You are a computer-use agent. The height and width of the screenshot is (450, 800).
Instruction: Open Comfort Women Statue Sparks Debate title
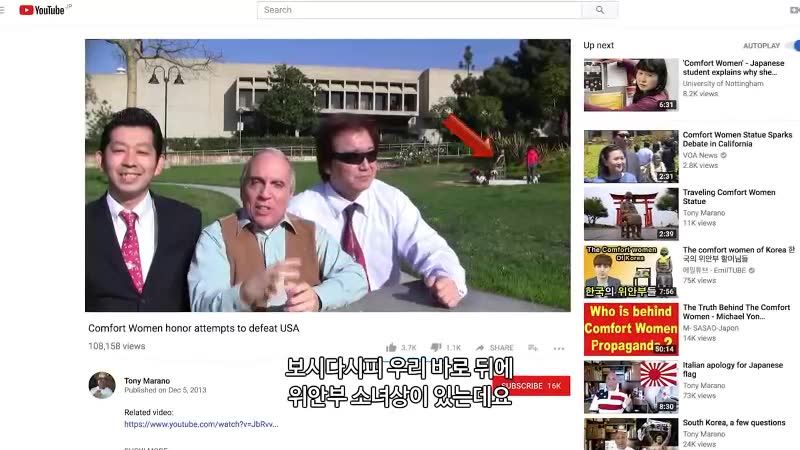tap(737, 139)
